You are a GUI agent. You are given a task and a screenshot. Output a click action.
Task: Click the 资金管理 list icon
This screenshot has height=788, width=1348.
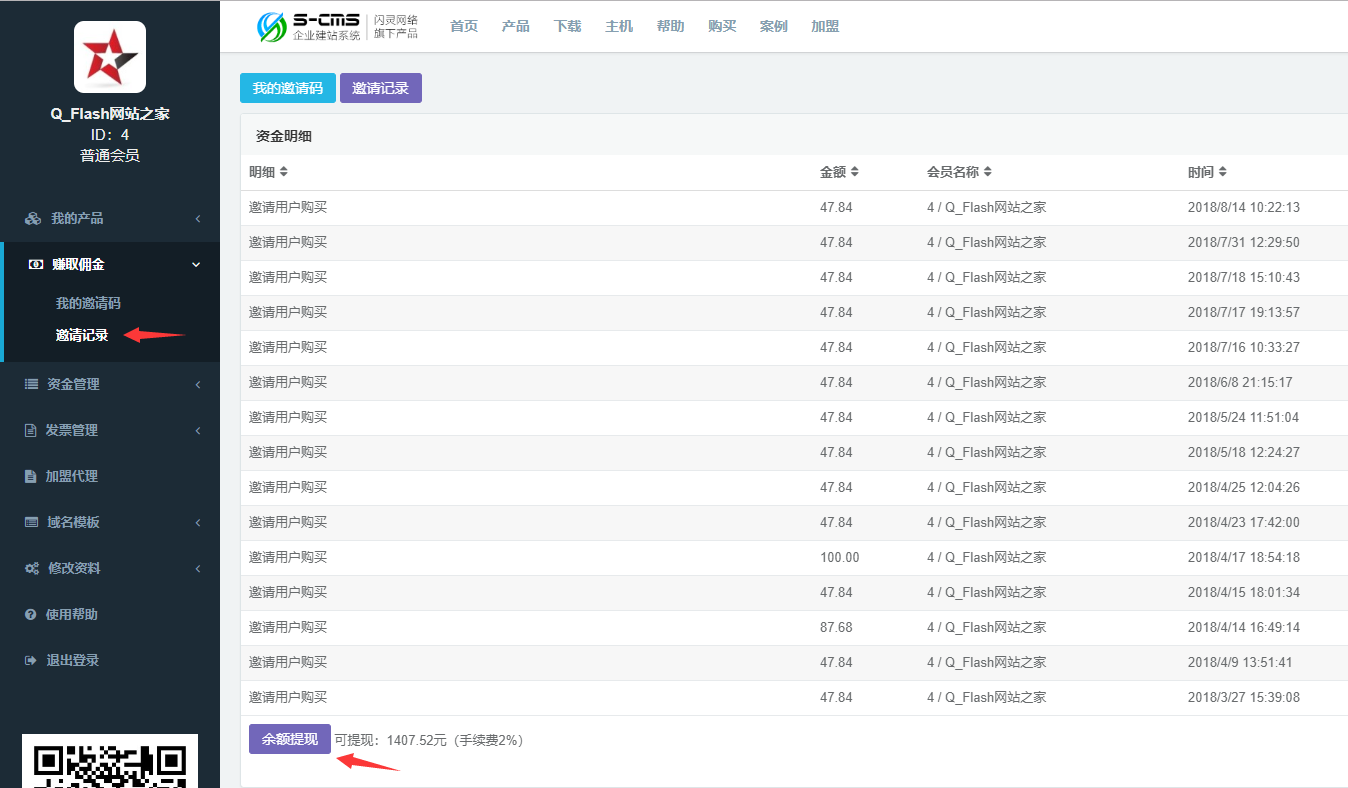tap(31, 384)
